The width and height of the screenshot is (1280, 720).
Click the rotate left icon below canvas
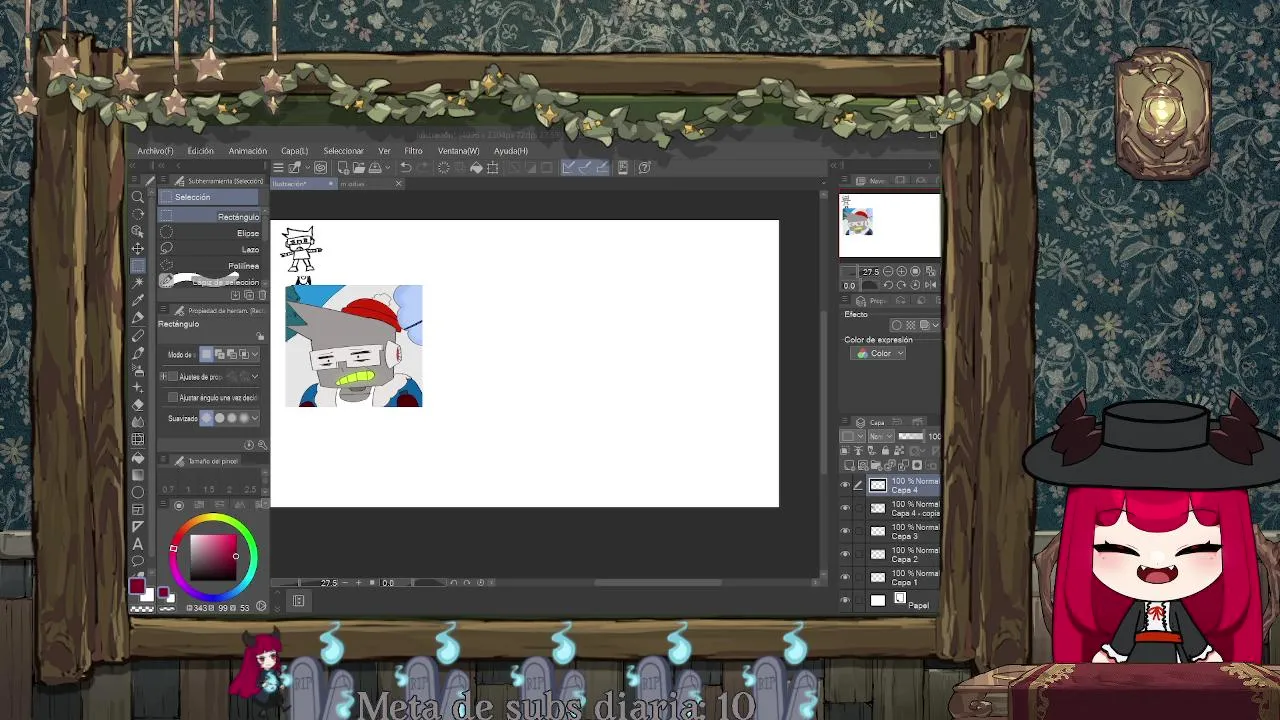(x=453, y=582)
